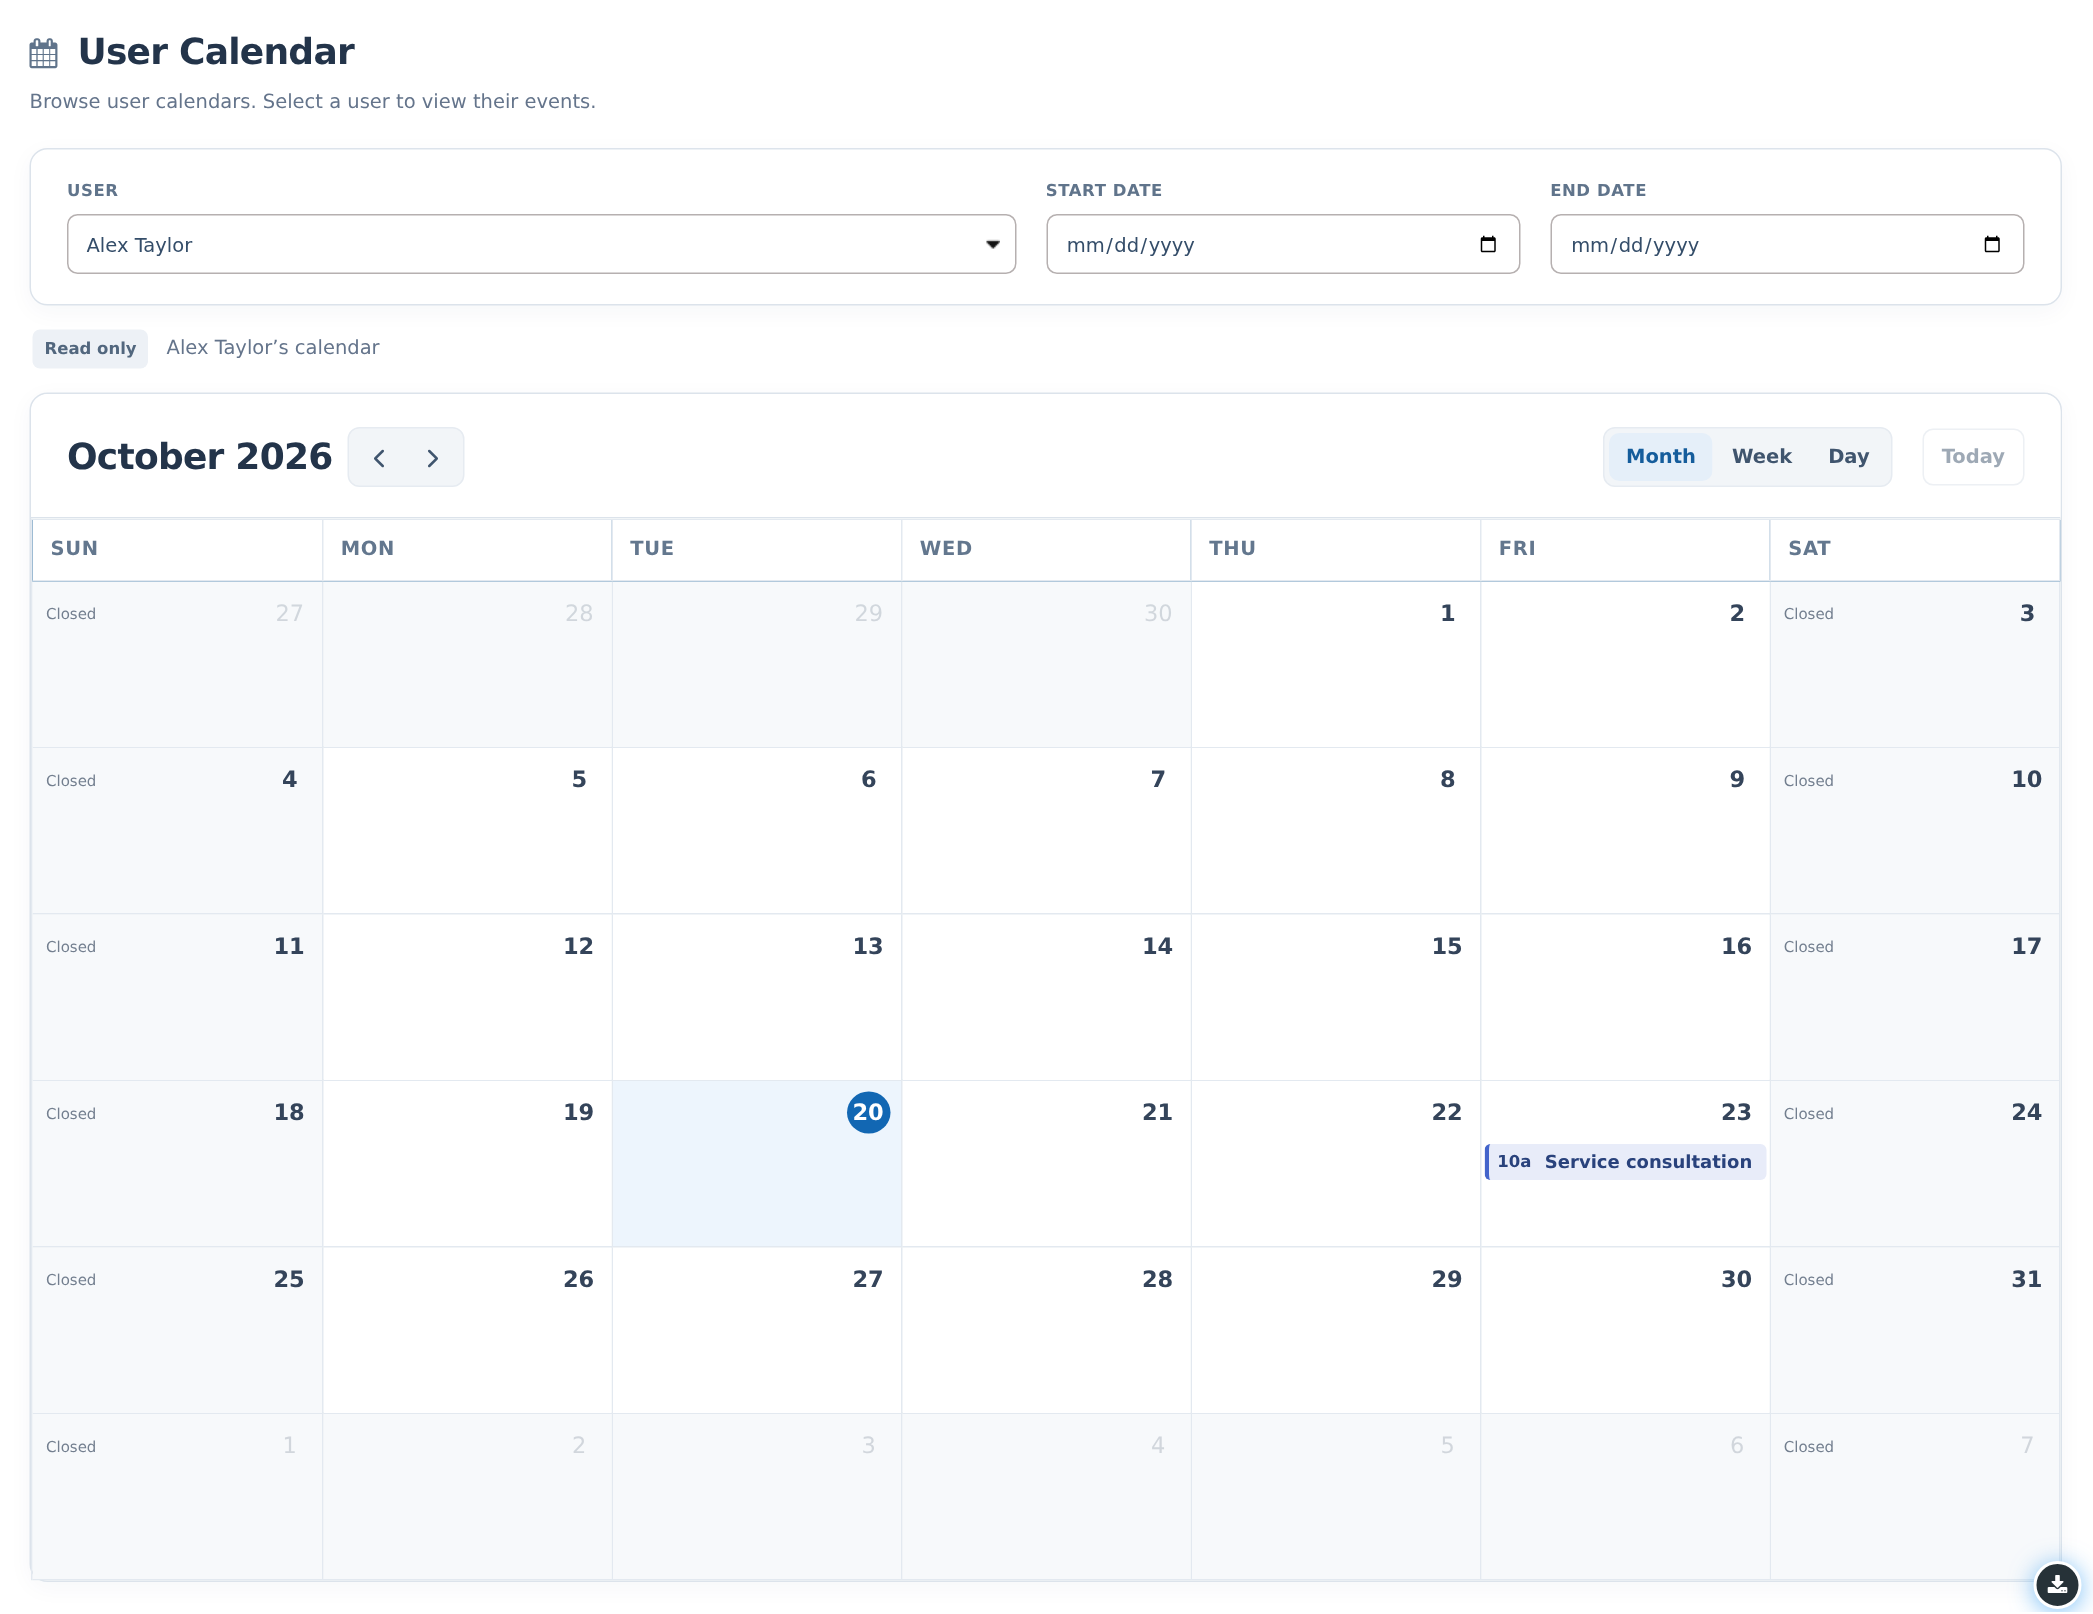The image size is (2093, 1614).
Task: Open the End Date calendar picker icon
Action: [x=1992, y=244]
